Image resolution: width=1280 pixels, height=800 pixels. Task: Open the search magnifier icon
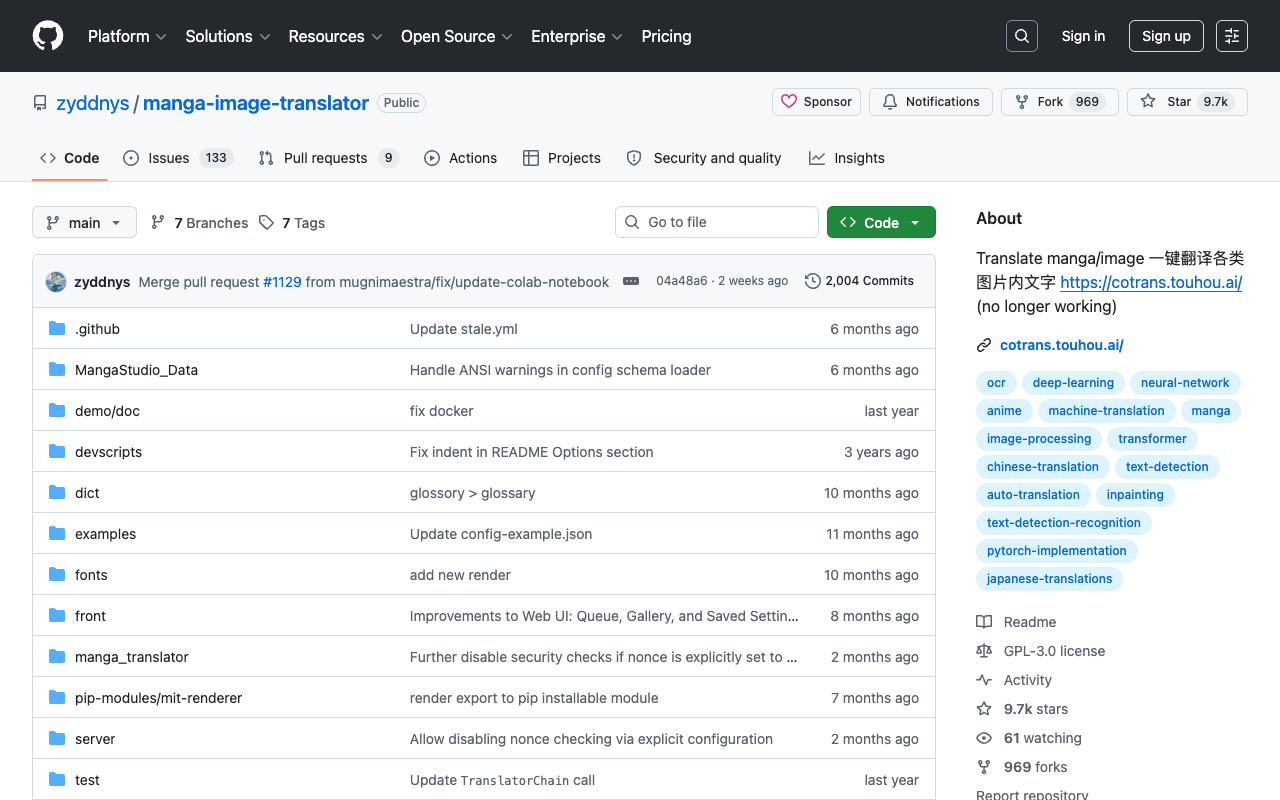1021,36
